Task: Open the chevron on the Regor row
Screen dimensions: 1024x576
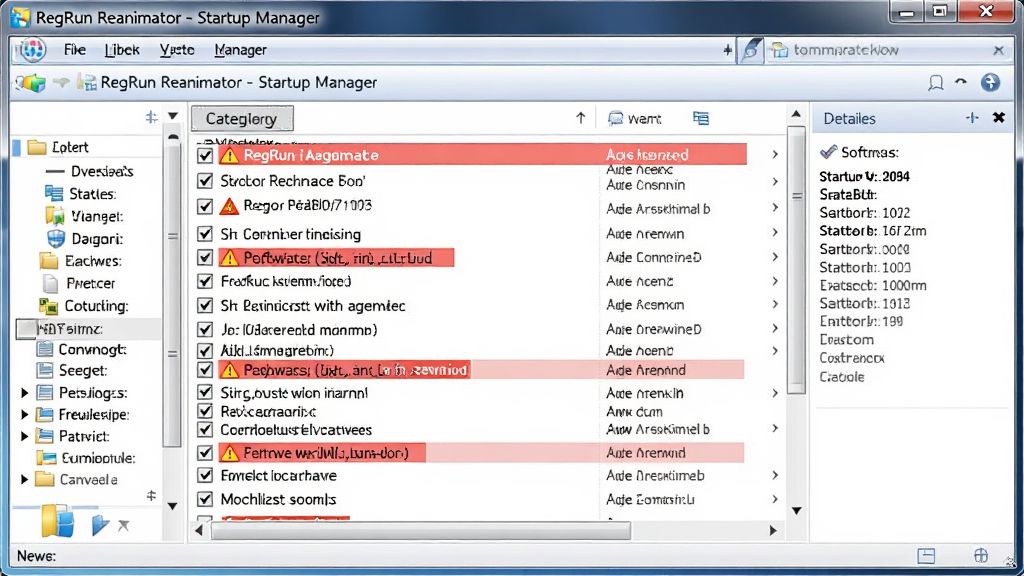Action: pos(775,208)
